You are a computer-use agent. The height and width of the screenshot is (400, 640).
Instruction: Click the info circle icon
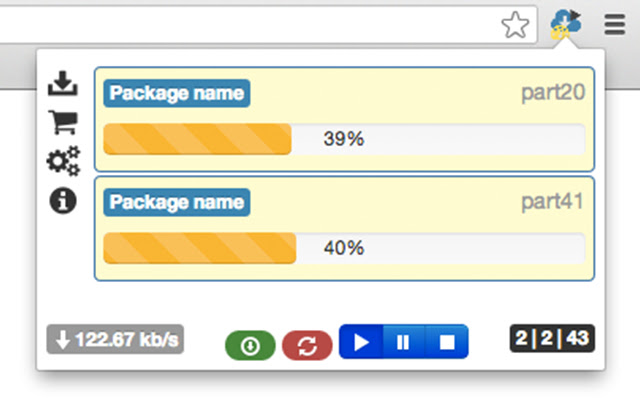(63, 201)
